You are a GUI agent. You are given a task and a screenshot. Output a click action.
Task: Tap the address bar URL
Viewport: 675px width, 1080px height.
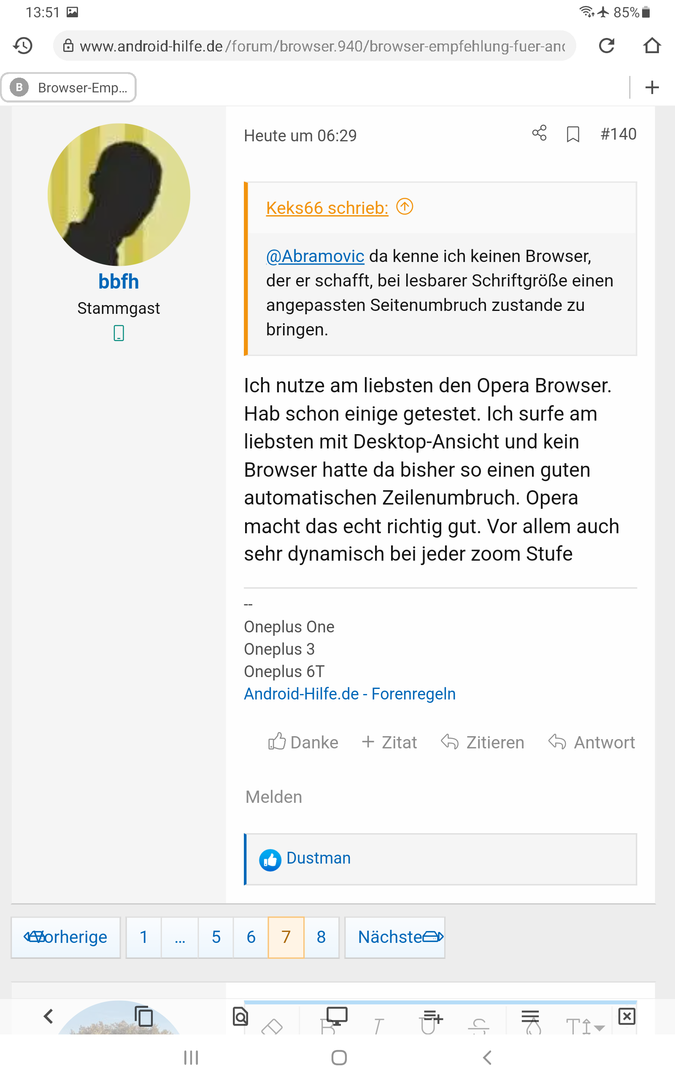[x=315, y=46]
